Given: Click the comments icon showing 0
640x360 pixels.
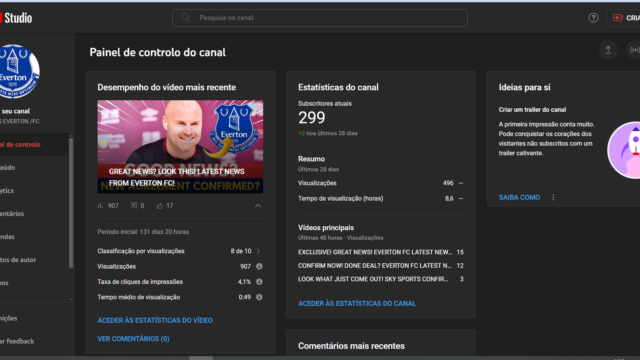Looking at the screenshot, I should click(x=134, y=206).
